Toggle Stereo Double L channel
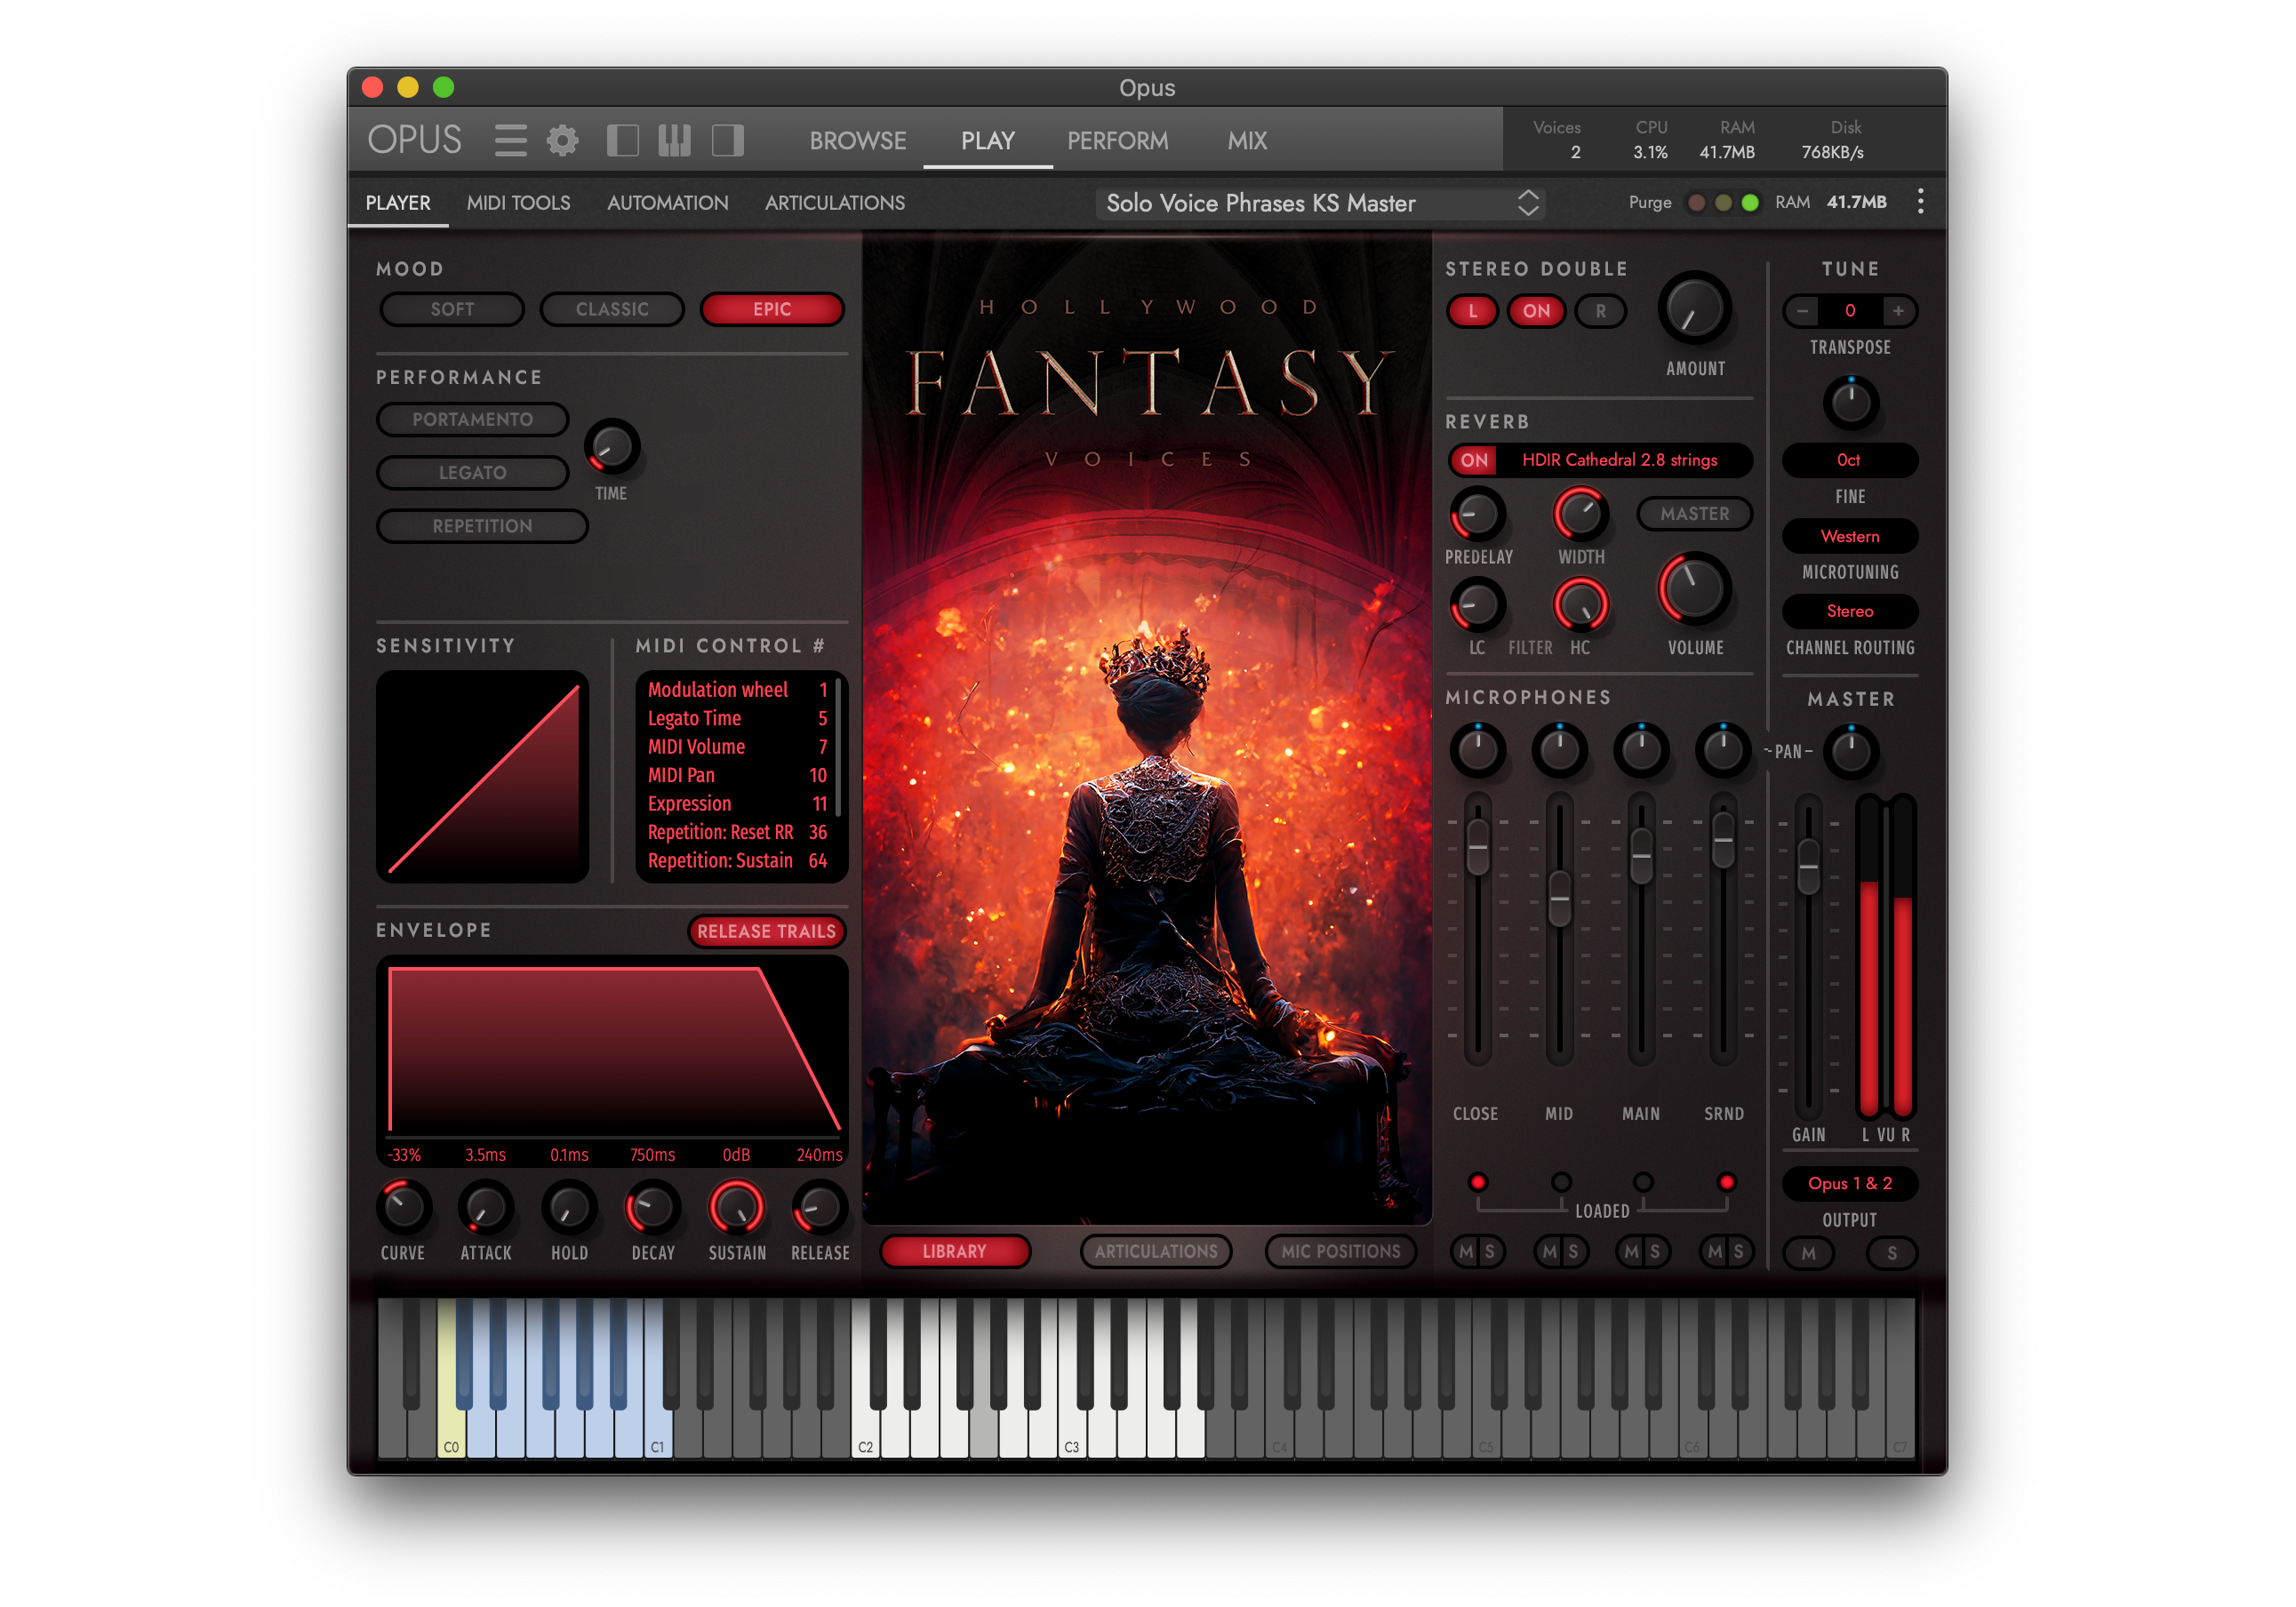The height and width of the screenshot is (1607, 2296). (1472, 311)
